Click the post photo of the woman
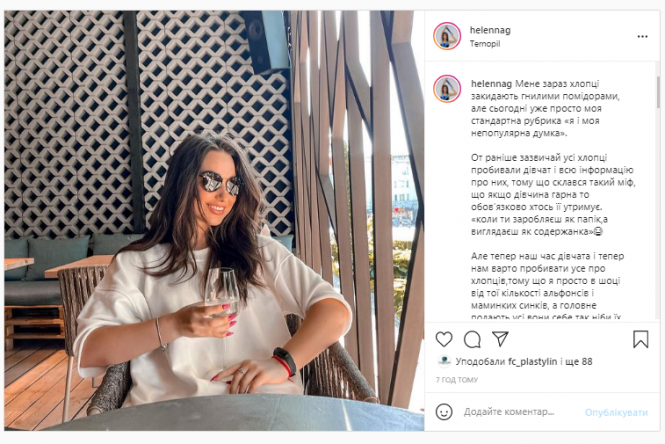The height and width of the screenshot is (444, 665). click(x=214, y=221)
